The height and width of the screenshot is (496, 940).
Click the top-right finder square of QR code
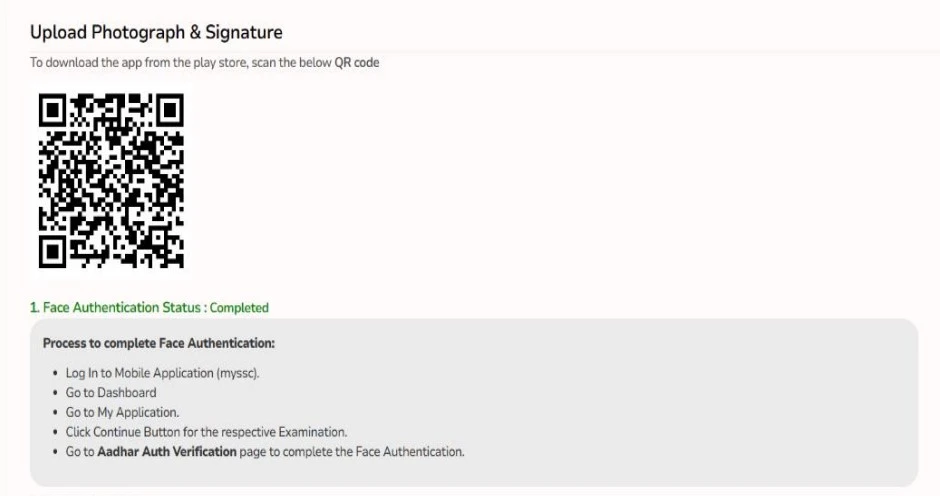[x=170, y=110]
